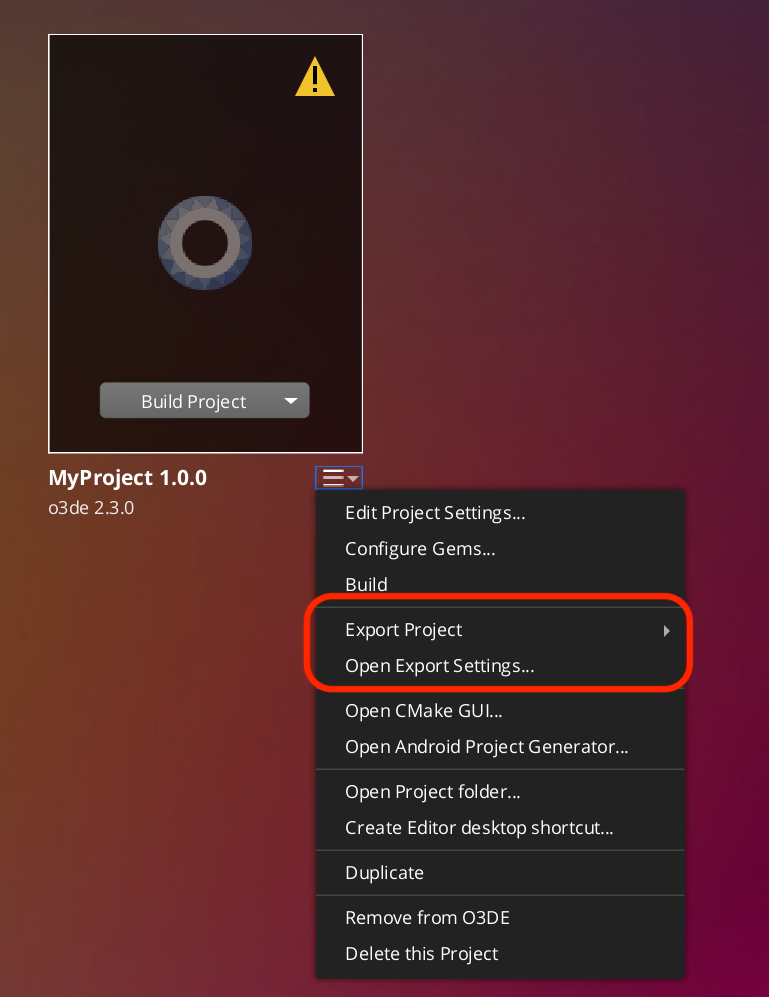
Task: Expand the Build Project dropdown arrow
Action: (291, 401)
